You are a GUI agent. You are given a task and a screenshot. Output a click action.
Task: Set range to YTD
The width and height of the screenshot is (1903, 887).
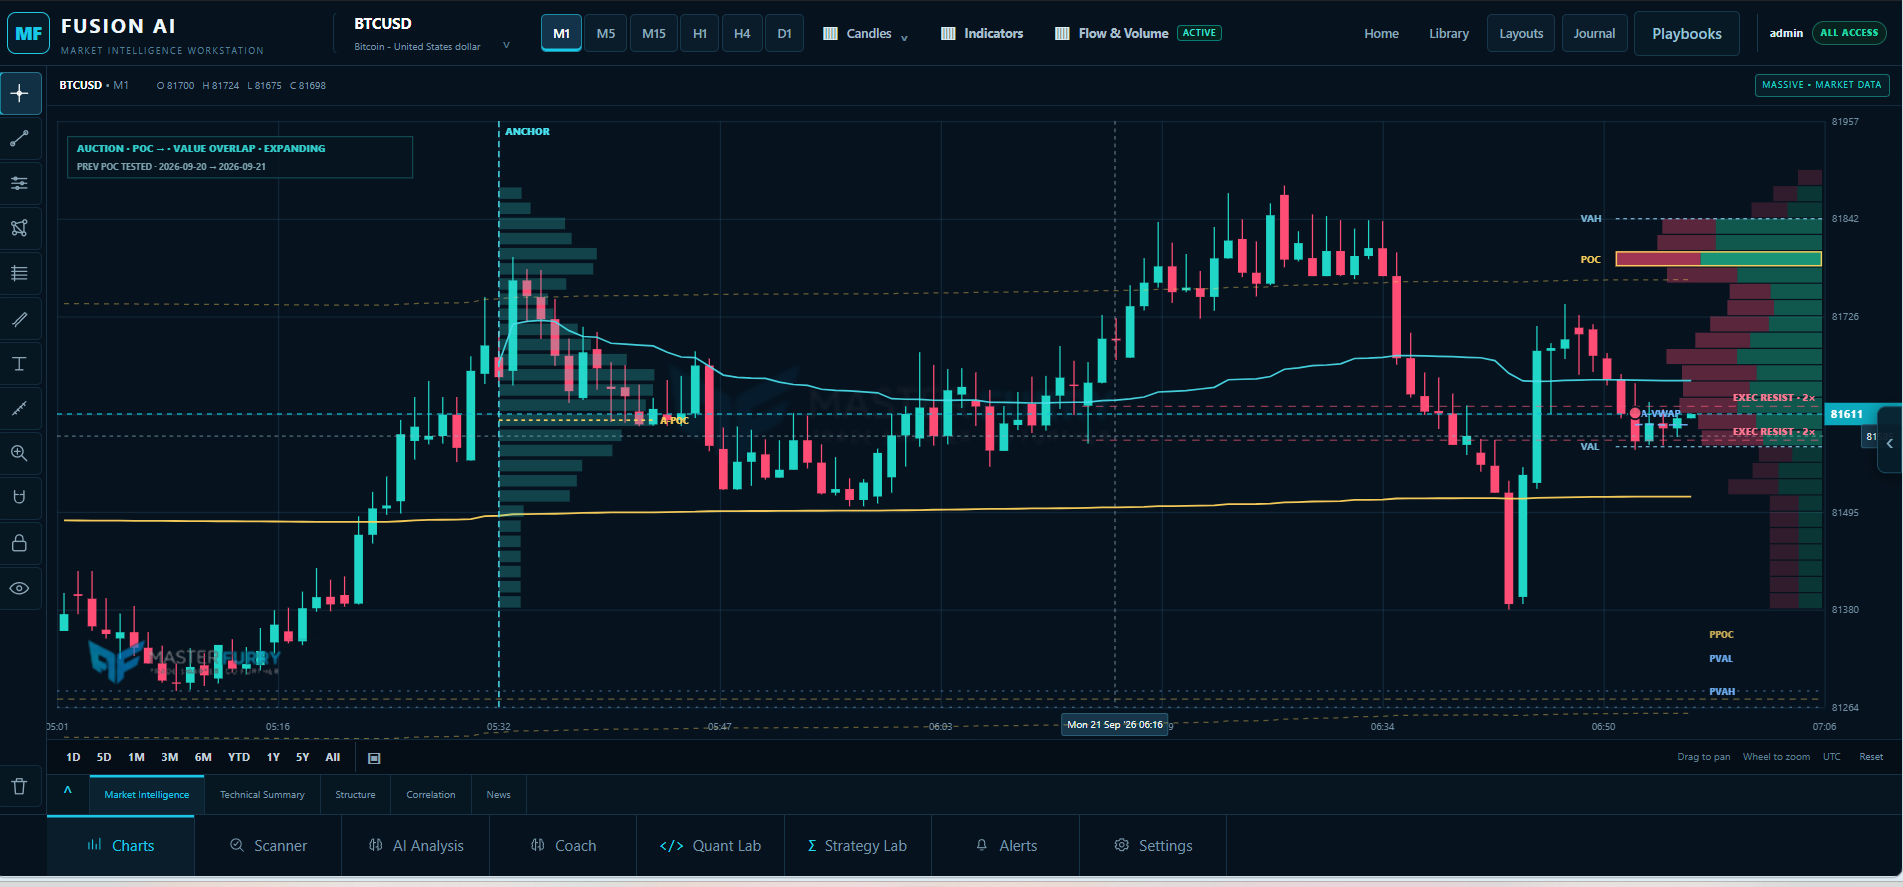239,758
